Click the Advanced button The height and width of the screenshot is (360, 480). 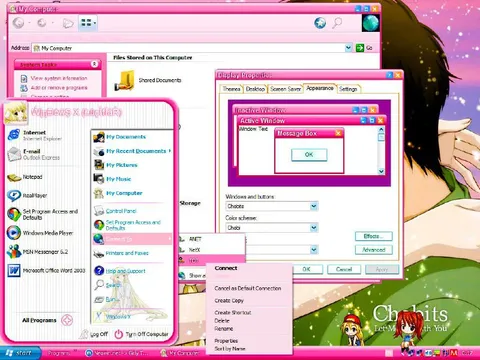click(x=374, y=250)
